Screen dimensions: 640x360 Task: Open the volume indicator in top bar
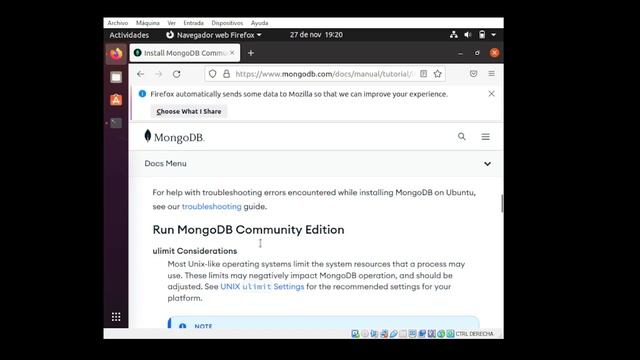click(468, 35)
